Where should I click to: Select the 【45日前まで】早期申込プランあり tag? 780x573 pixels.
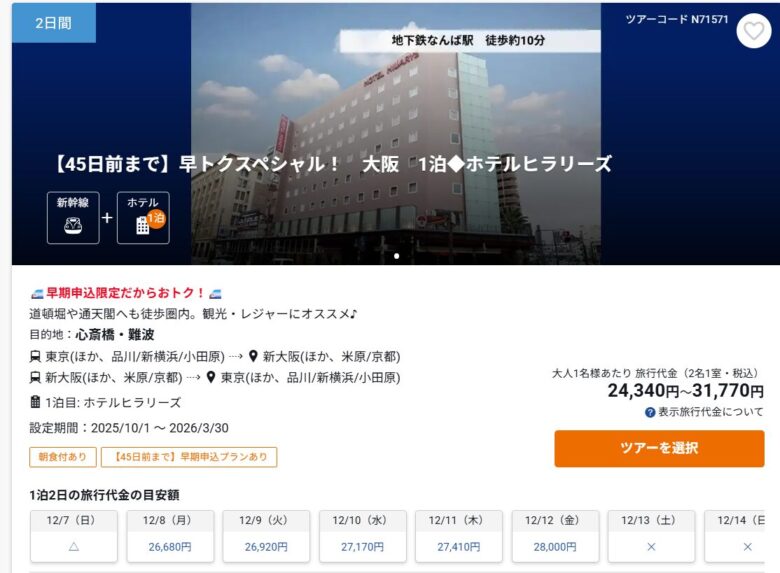click(189, 457)
